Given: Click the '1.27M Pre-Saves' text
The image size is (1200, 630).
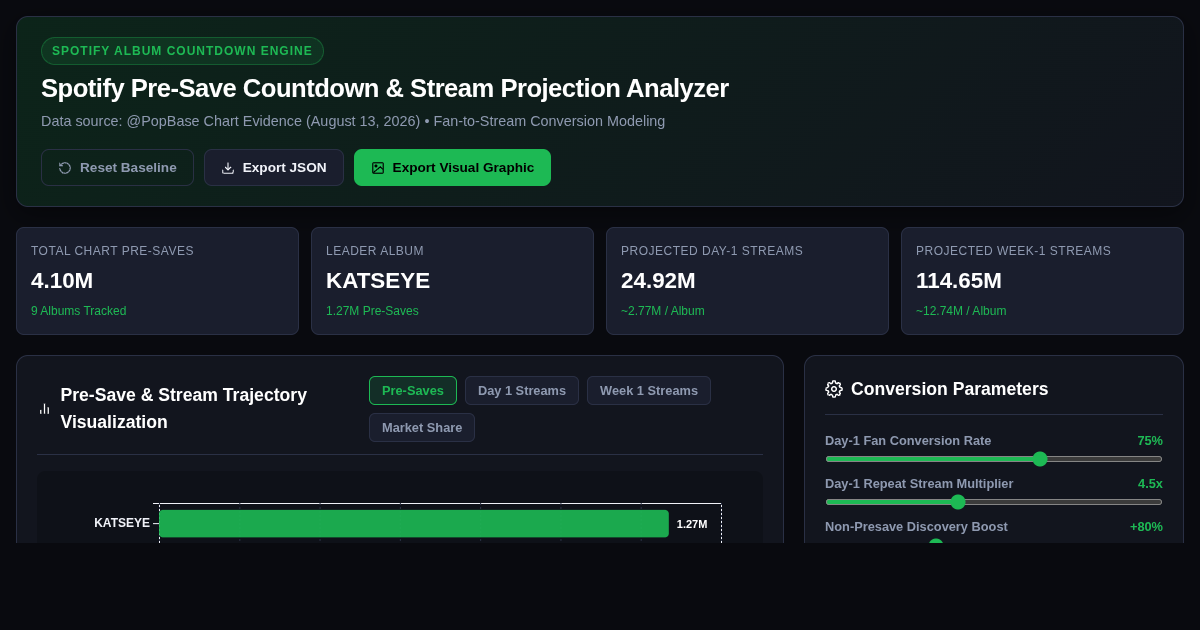Looking at the screenshot, I should pos(372,311).
